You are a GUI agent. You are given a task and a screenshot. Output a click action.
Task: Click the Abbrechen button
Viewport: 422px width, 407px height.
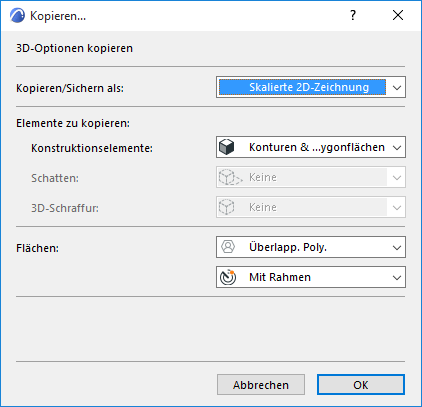coord(261,385)
